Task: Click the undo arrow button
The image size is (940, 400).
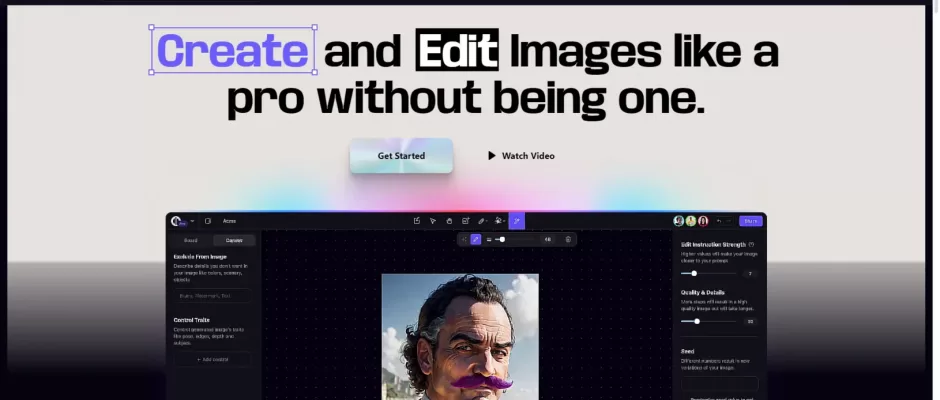Action: pyautogui.click(x=719, y=221)
